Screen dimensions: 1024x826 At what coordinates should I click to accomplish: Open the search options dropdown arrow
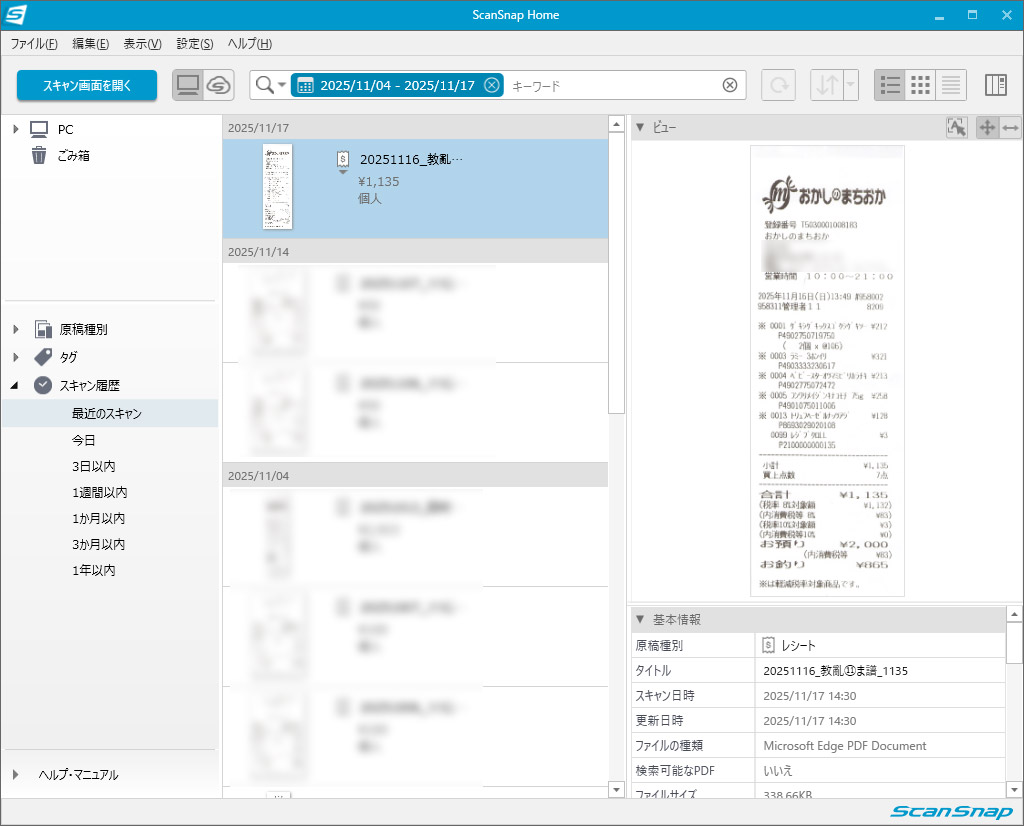[x=281, y=85]
